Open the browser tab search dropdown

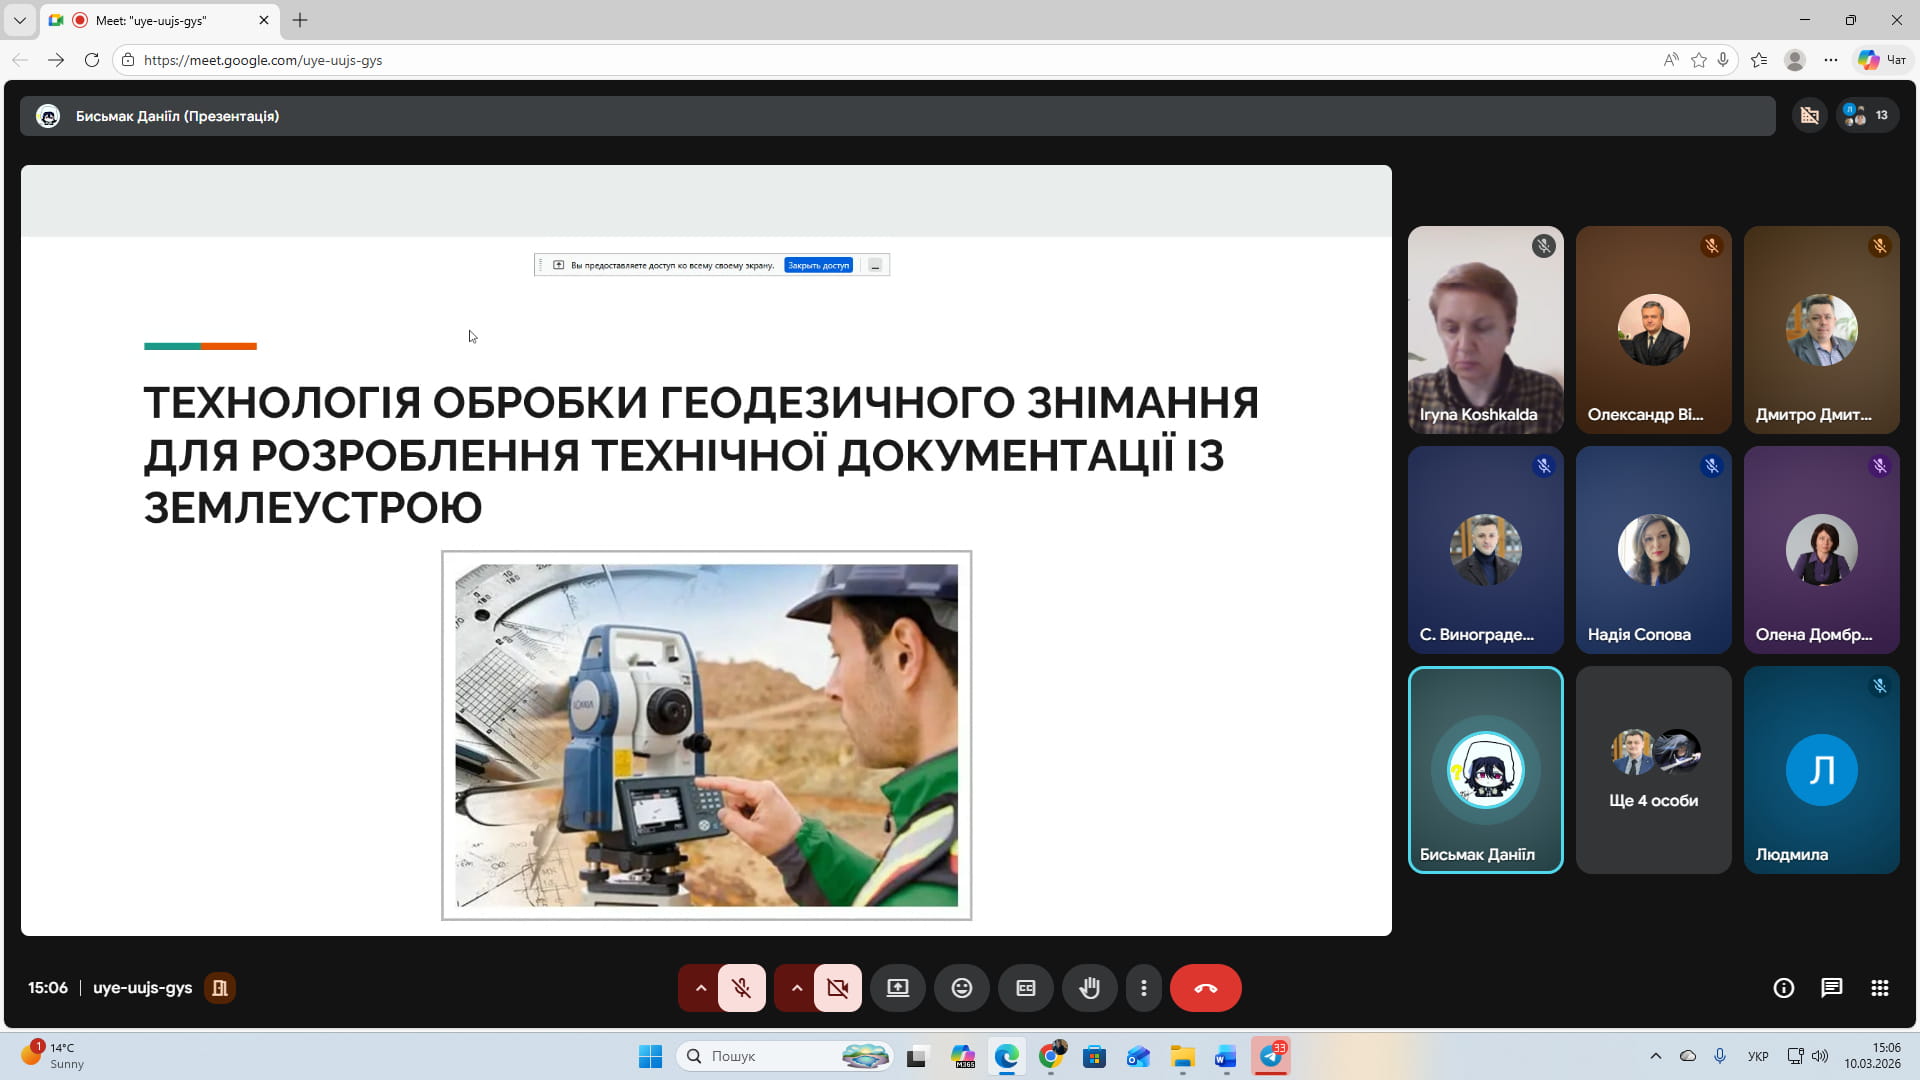[19, 20]
